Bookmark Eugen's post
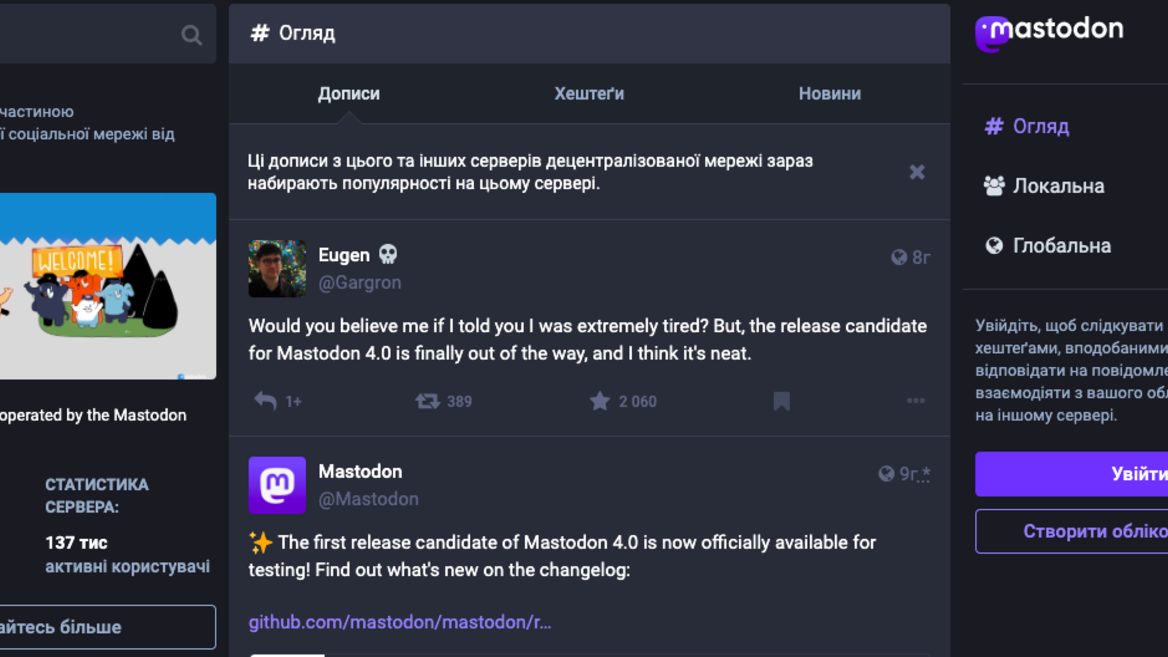The width and height of the screenshot is (1168, 657). [781, 401]
